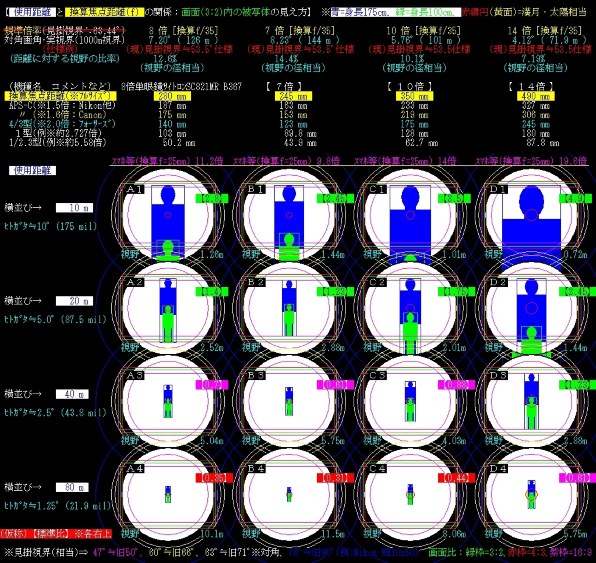Pick the A3 view circle at 40 m
The height and width of the screenshot is (563, 596).
pyautogui.click(x=168, y=400)
